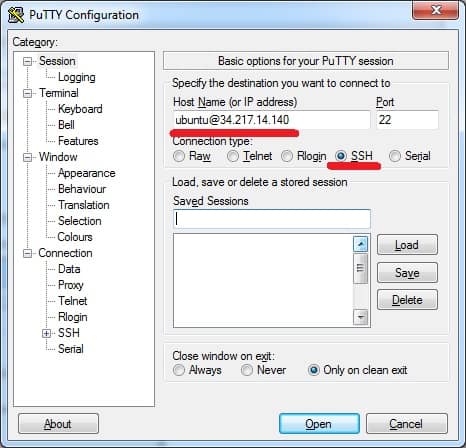
Task: Choose Only on clean exit option
Action: [314, 370]
